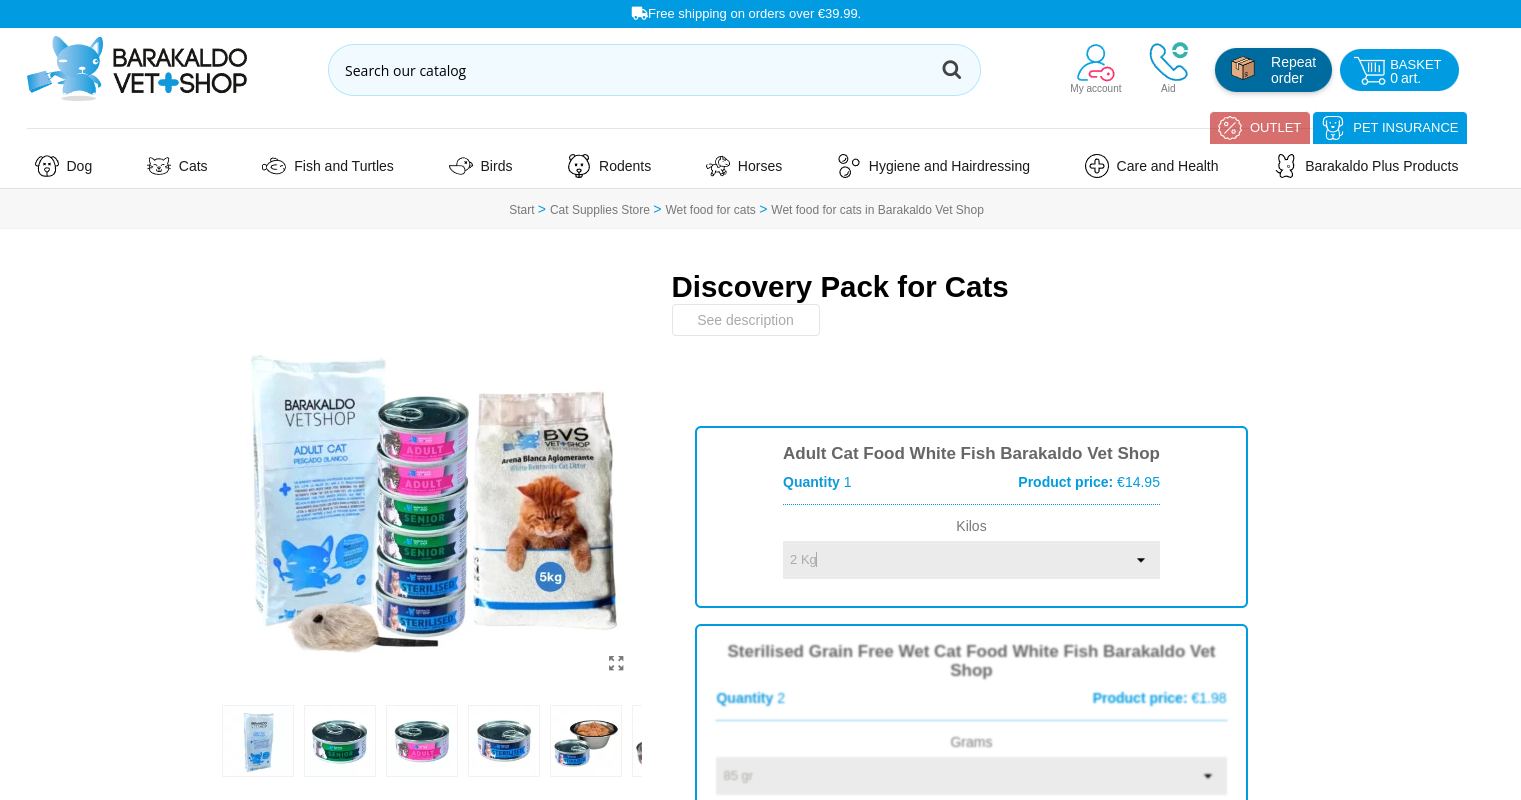The width and height of the screenshot is (1521, 800).
Task: Open the Basket cart icon
Action: [1369, 71]
